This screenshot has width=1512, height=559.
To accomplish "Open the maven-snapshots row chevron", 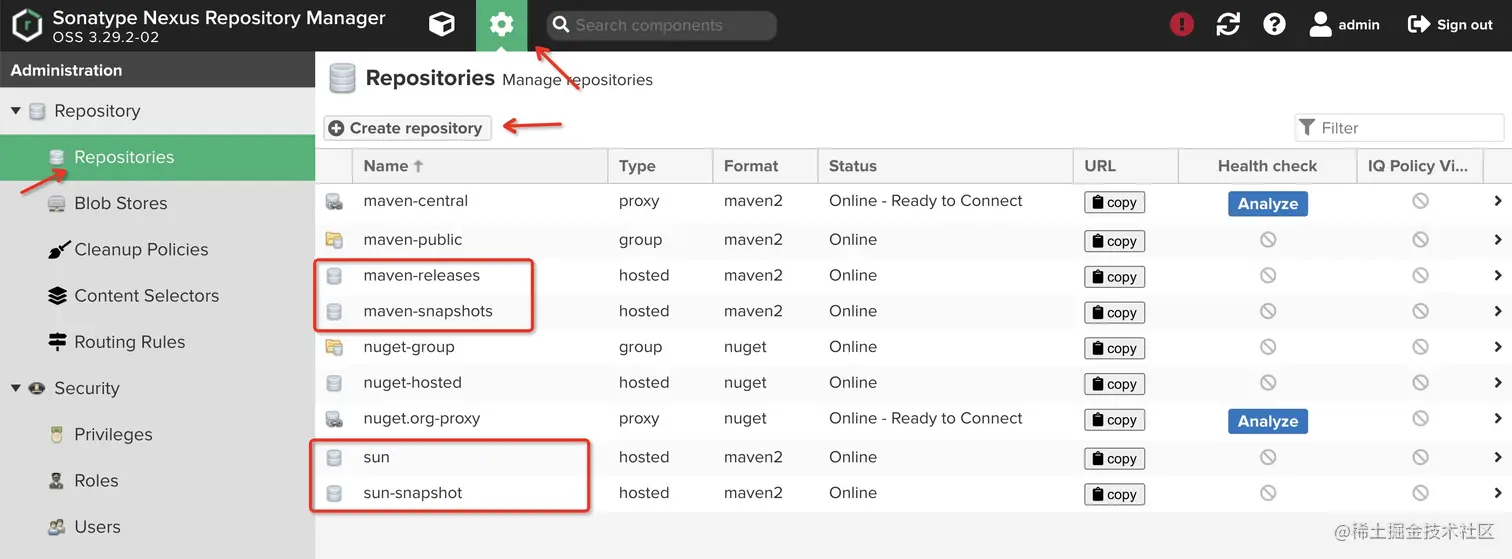I will click(x=1497, y=311).
